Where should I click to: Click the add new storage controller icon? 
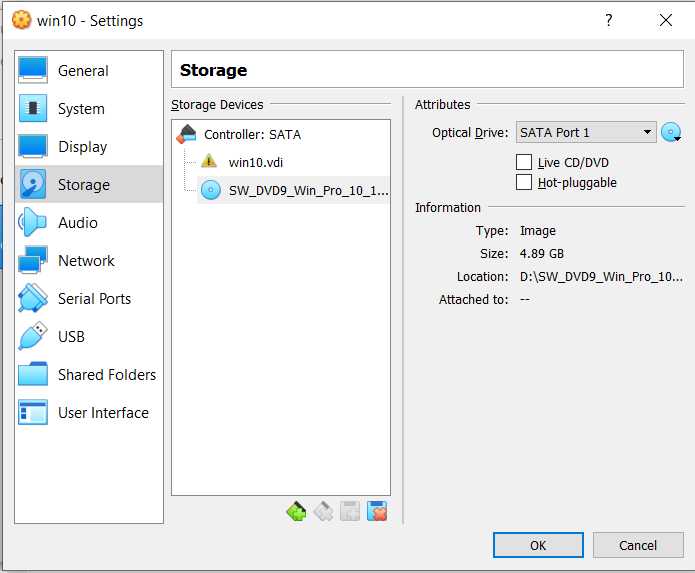(296, 511)
